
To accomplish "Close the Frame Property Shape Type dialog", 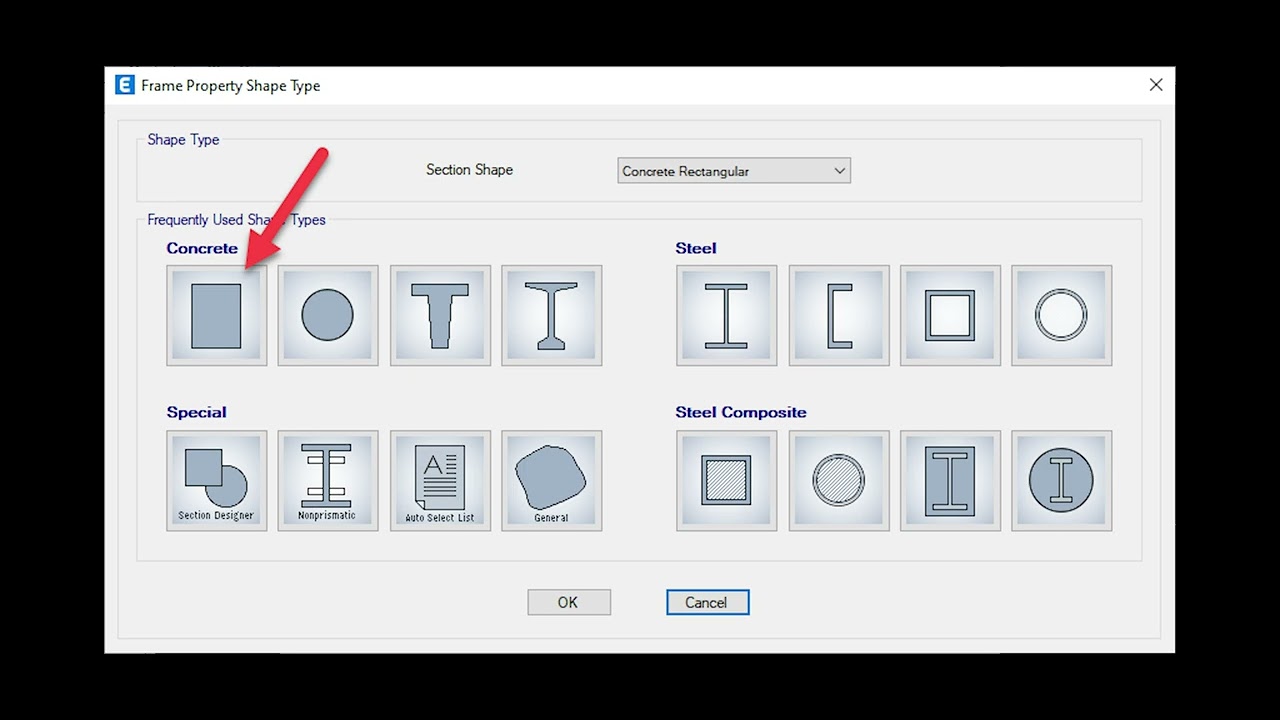I will (1155, 85).
